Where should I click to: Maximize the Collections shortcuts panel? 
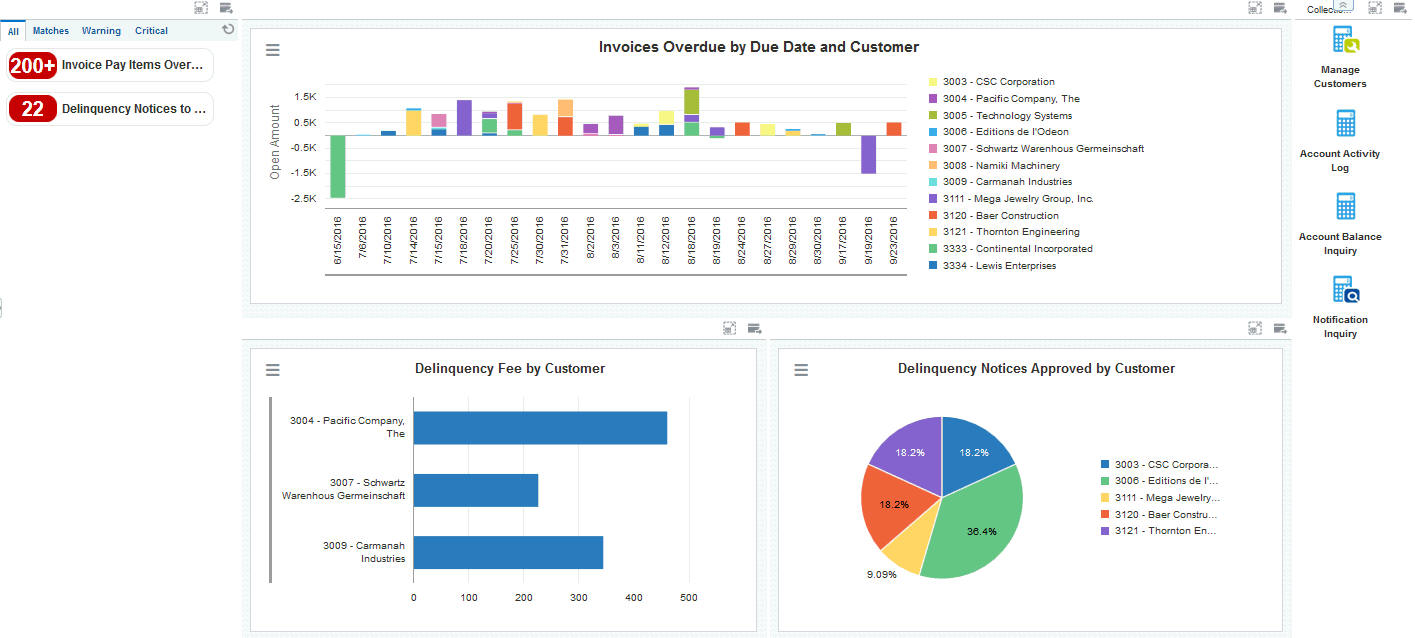coord(1375,8)
